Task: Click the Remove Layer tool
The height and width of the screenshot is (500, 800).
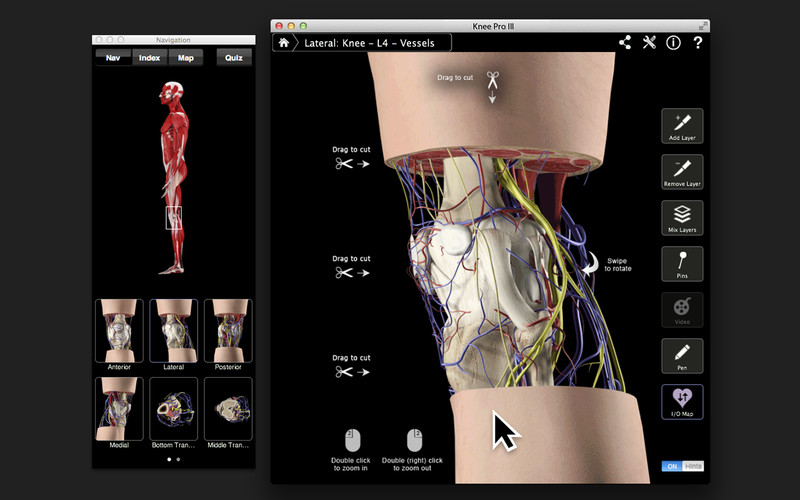Action: point(682,172)
